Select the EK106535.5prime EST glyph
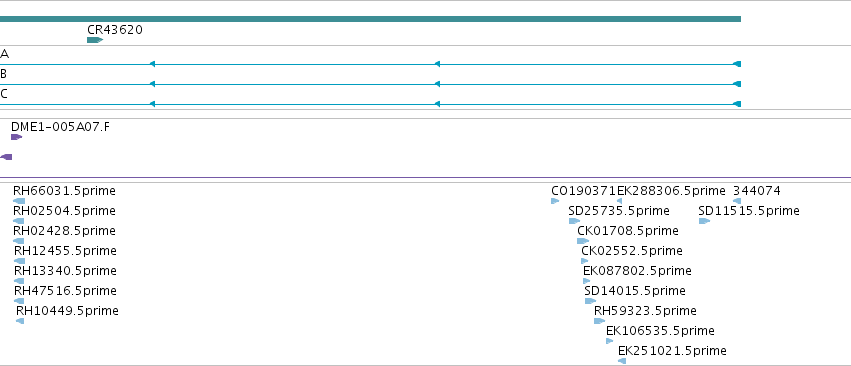The height and width of the screenshot is (366, 851). pyautogui.click(x=610, y=342)
